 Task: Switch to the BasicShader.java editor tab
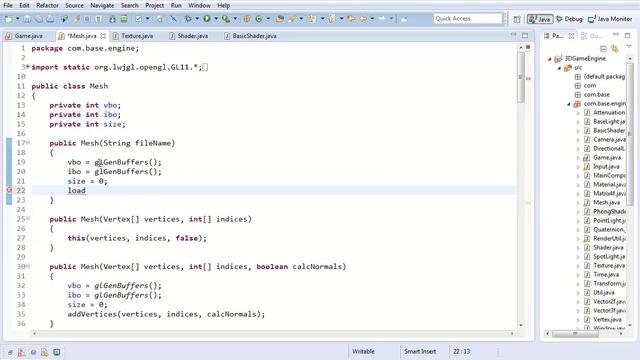tap(250, 36)
